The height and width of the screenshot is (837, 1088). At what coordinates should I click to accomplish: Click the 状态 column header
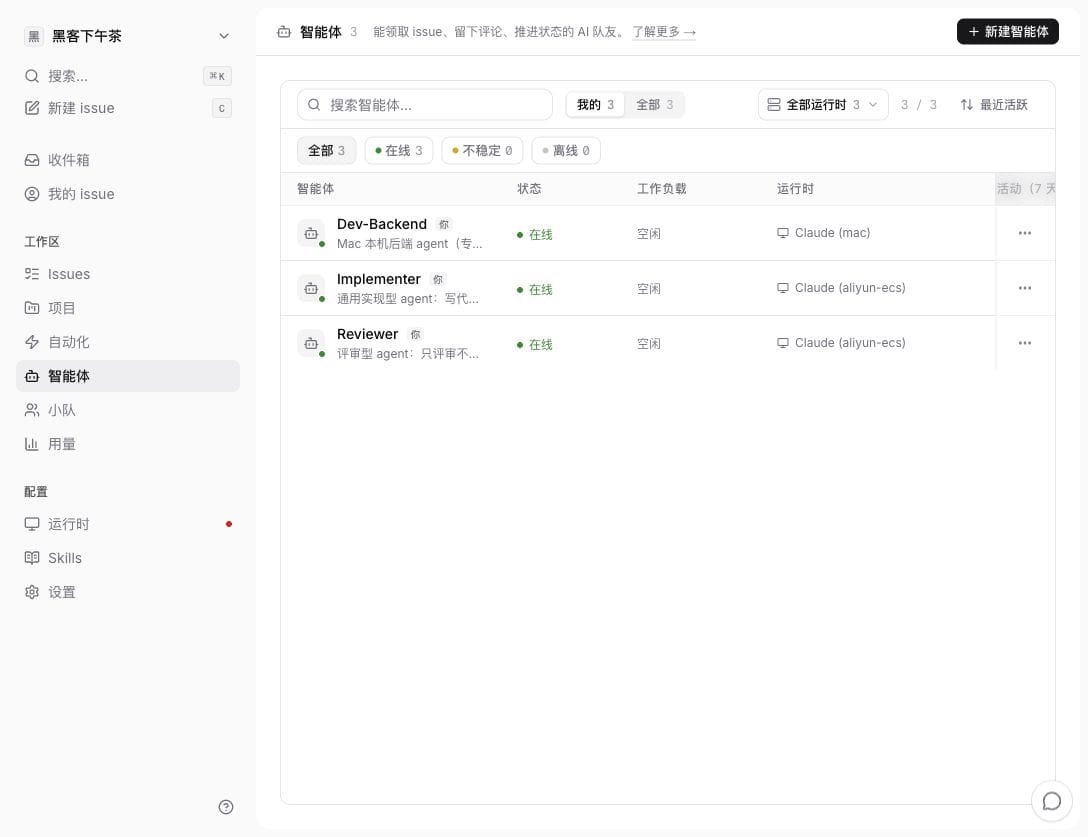(529, 189)
